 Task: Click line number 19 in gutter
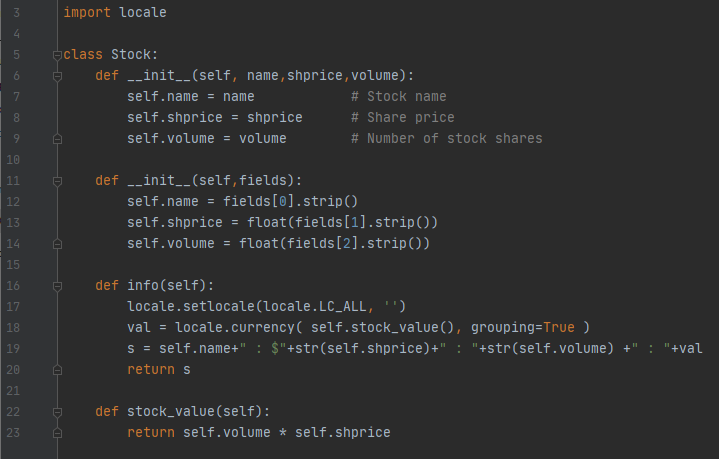click(x=13, y=349)
